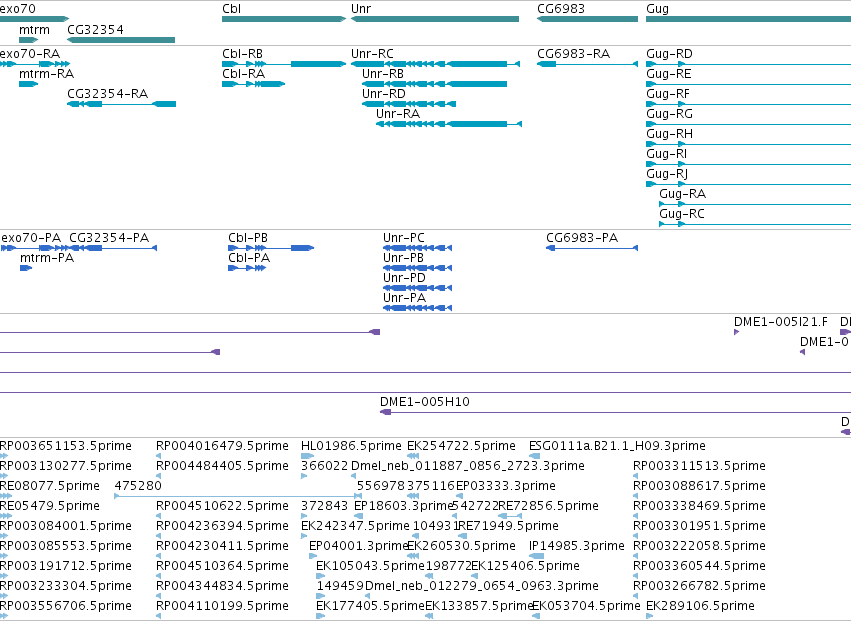Image resolution: width=851 pixels, height=621 pixels.
Task: Click the CG6983 gene feature
Action: click(587, 19)
